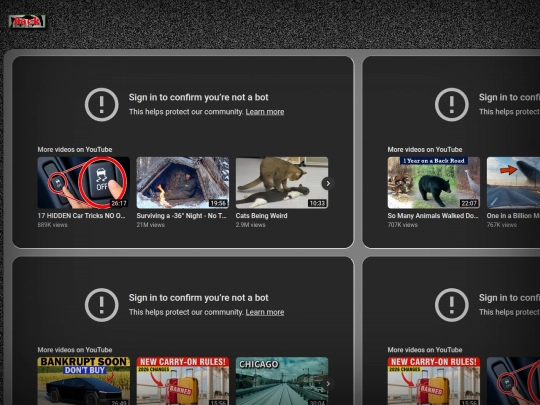Click the title 'Surviving a -36° Night - No T...'
This screenshot has width=540, height=405.
tap(181, 216)
